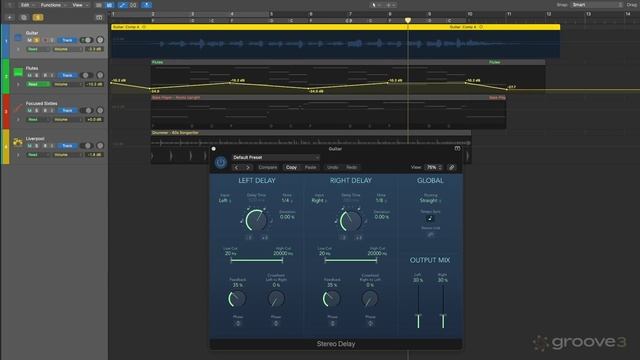Click Left Delay Low Cut/High Cut range slider
Screen dimensions: 640x360
click(256, 260)
